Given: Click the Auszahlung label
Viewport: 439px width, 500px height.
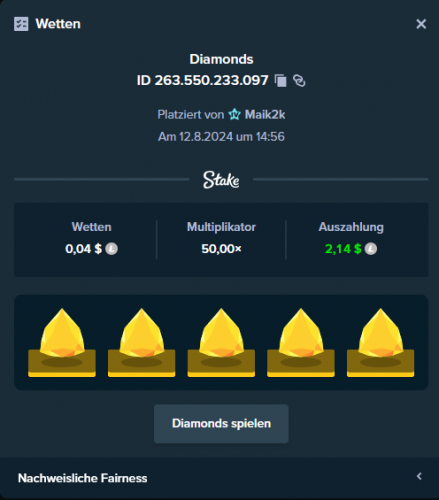Looking at the screenshot, I should [x=351, y=227].
